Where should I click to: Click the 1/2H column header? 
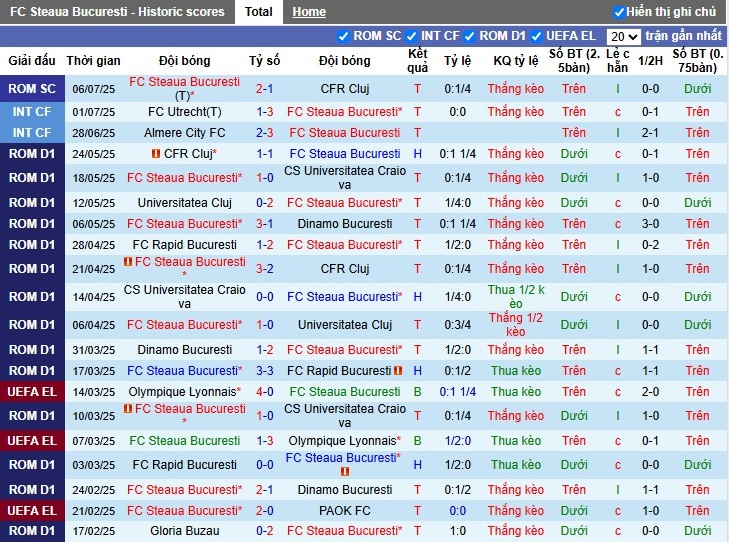[x=650, y=60]
